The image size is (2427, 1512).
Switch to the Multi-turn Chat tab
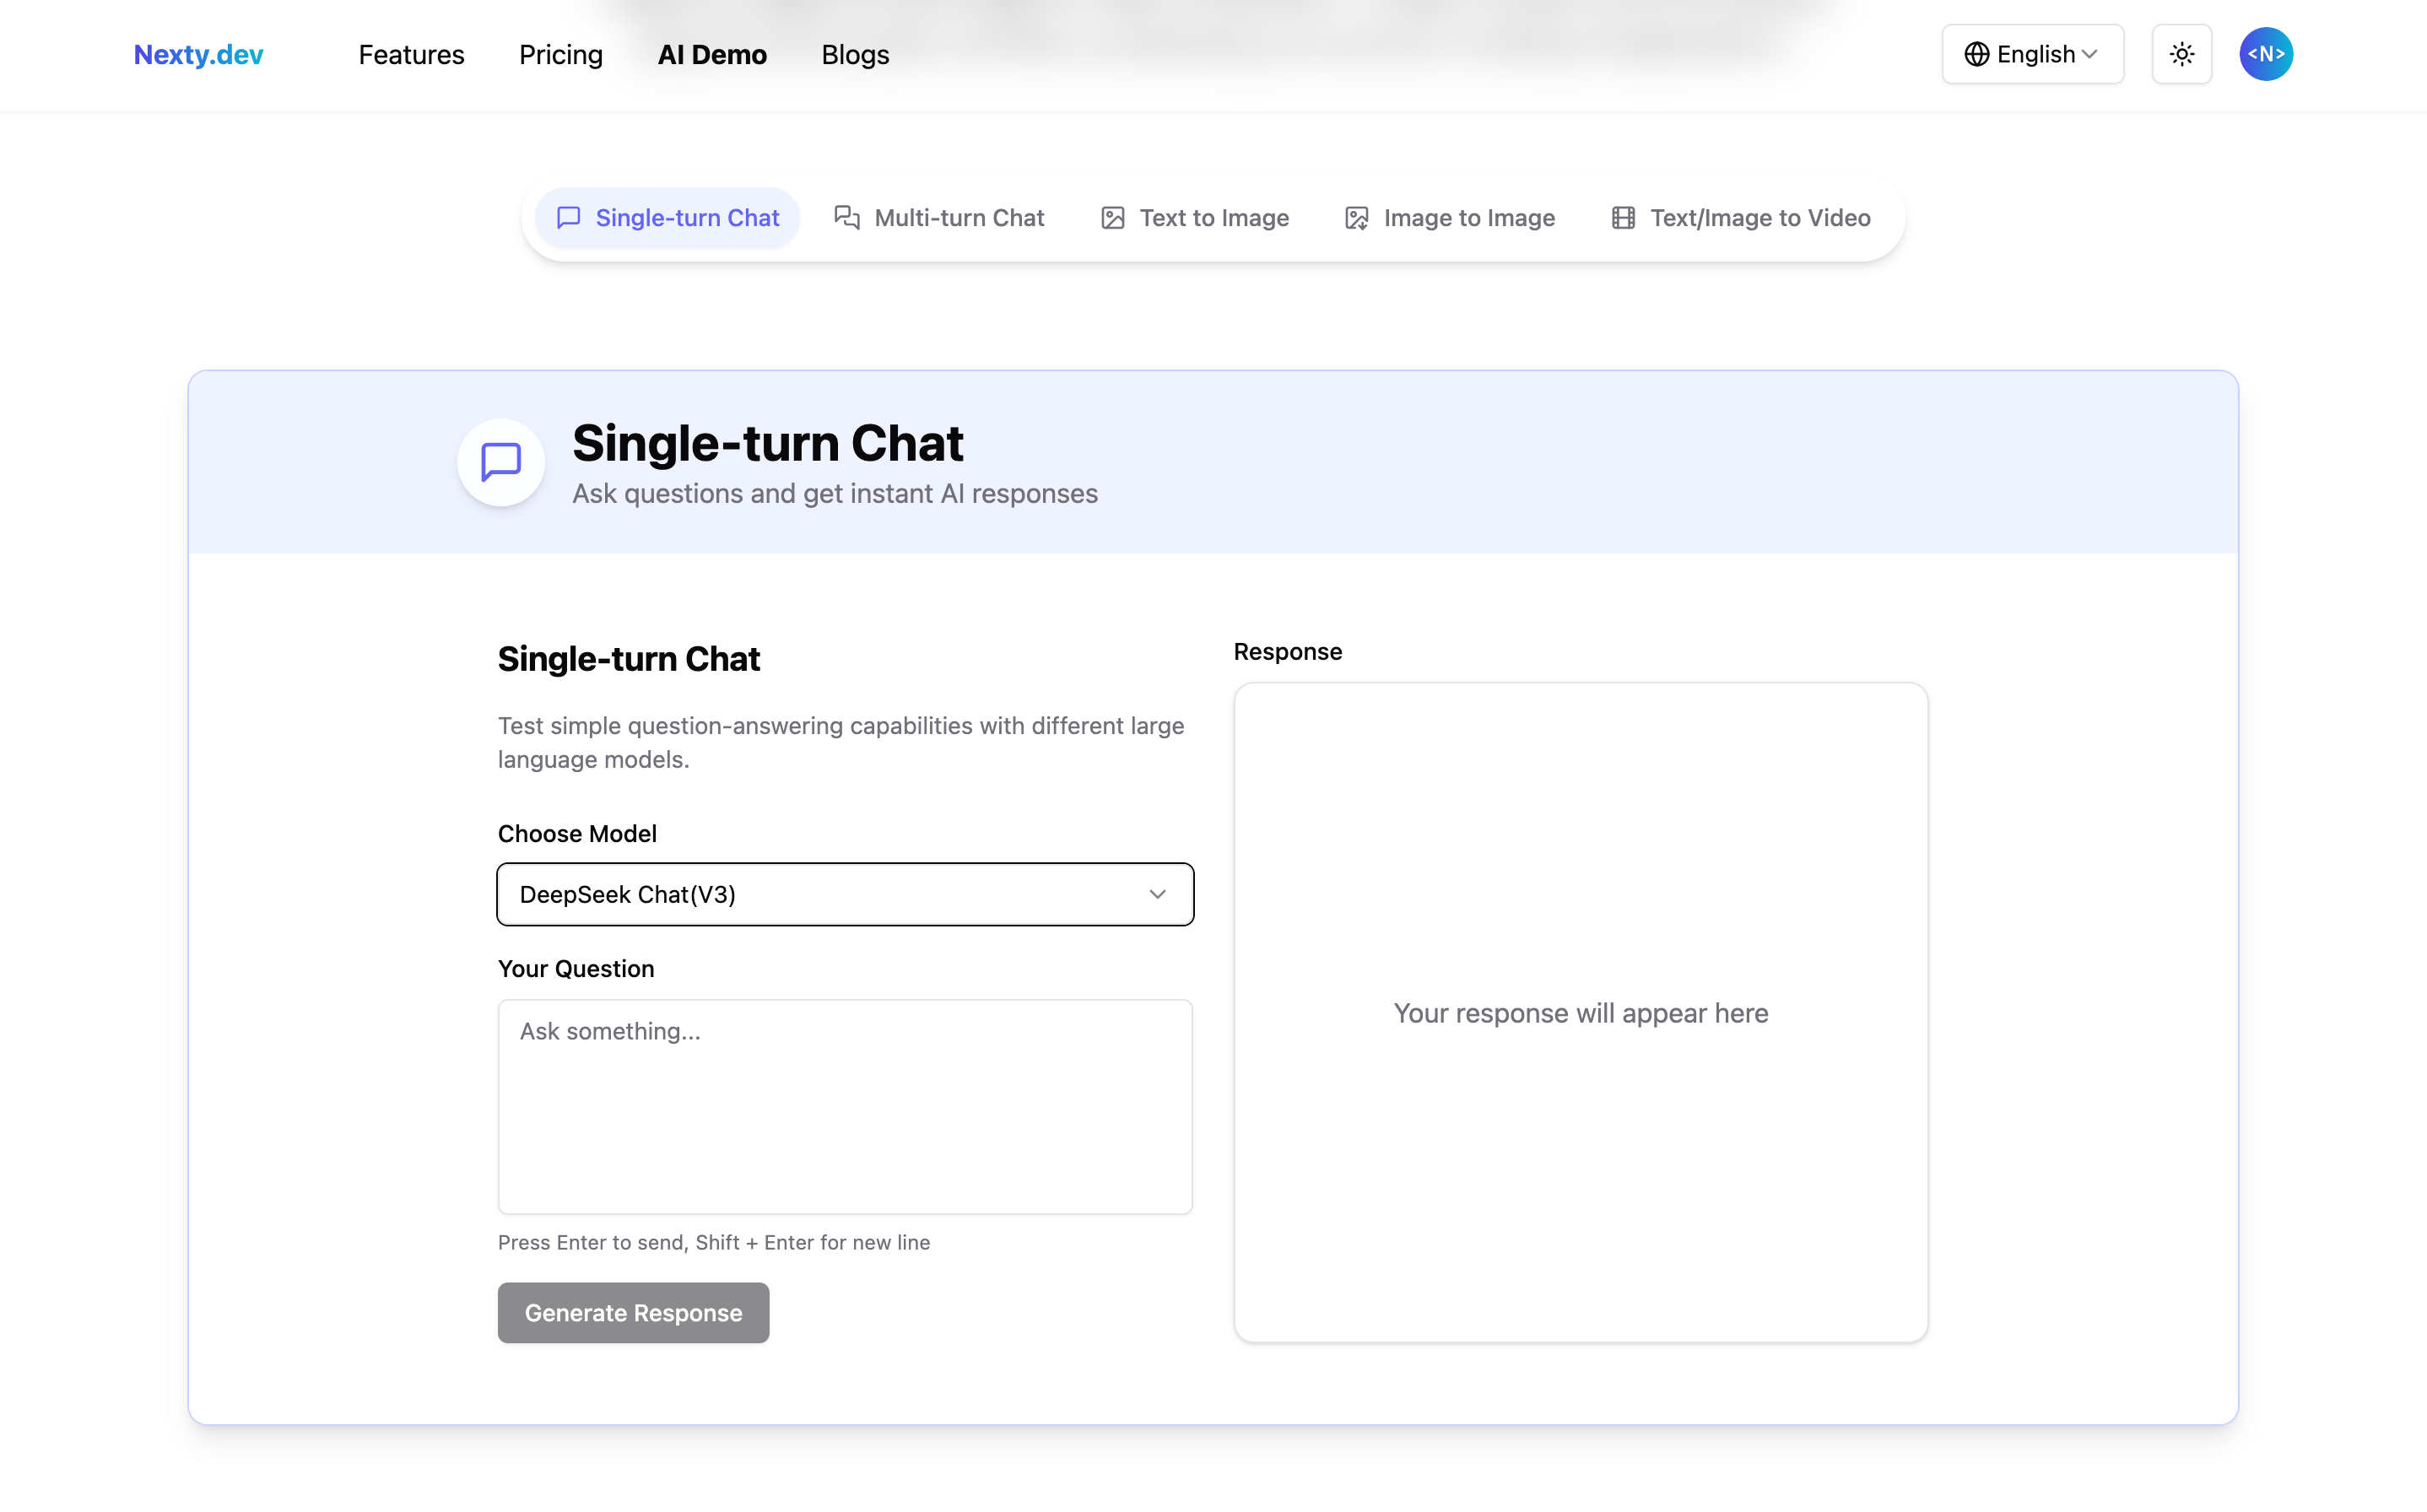click(x=940, y=218)
